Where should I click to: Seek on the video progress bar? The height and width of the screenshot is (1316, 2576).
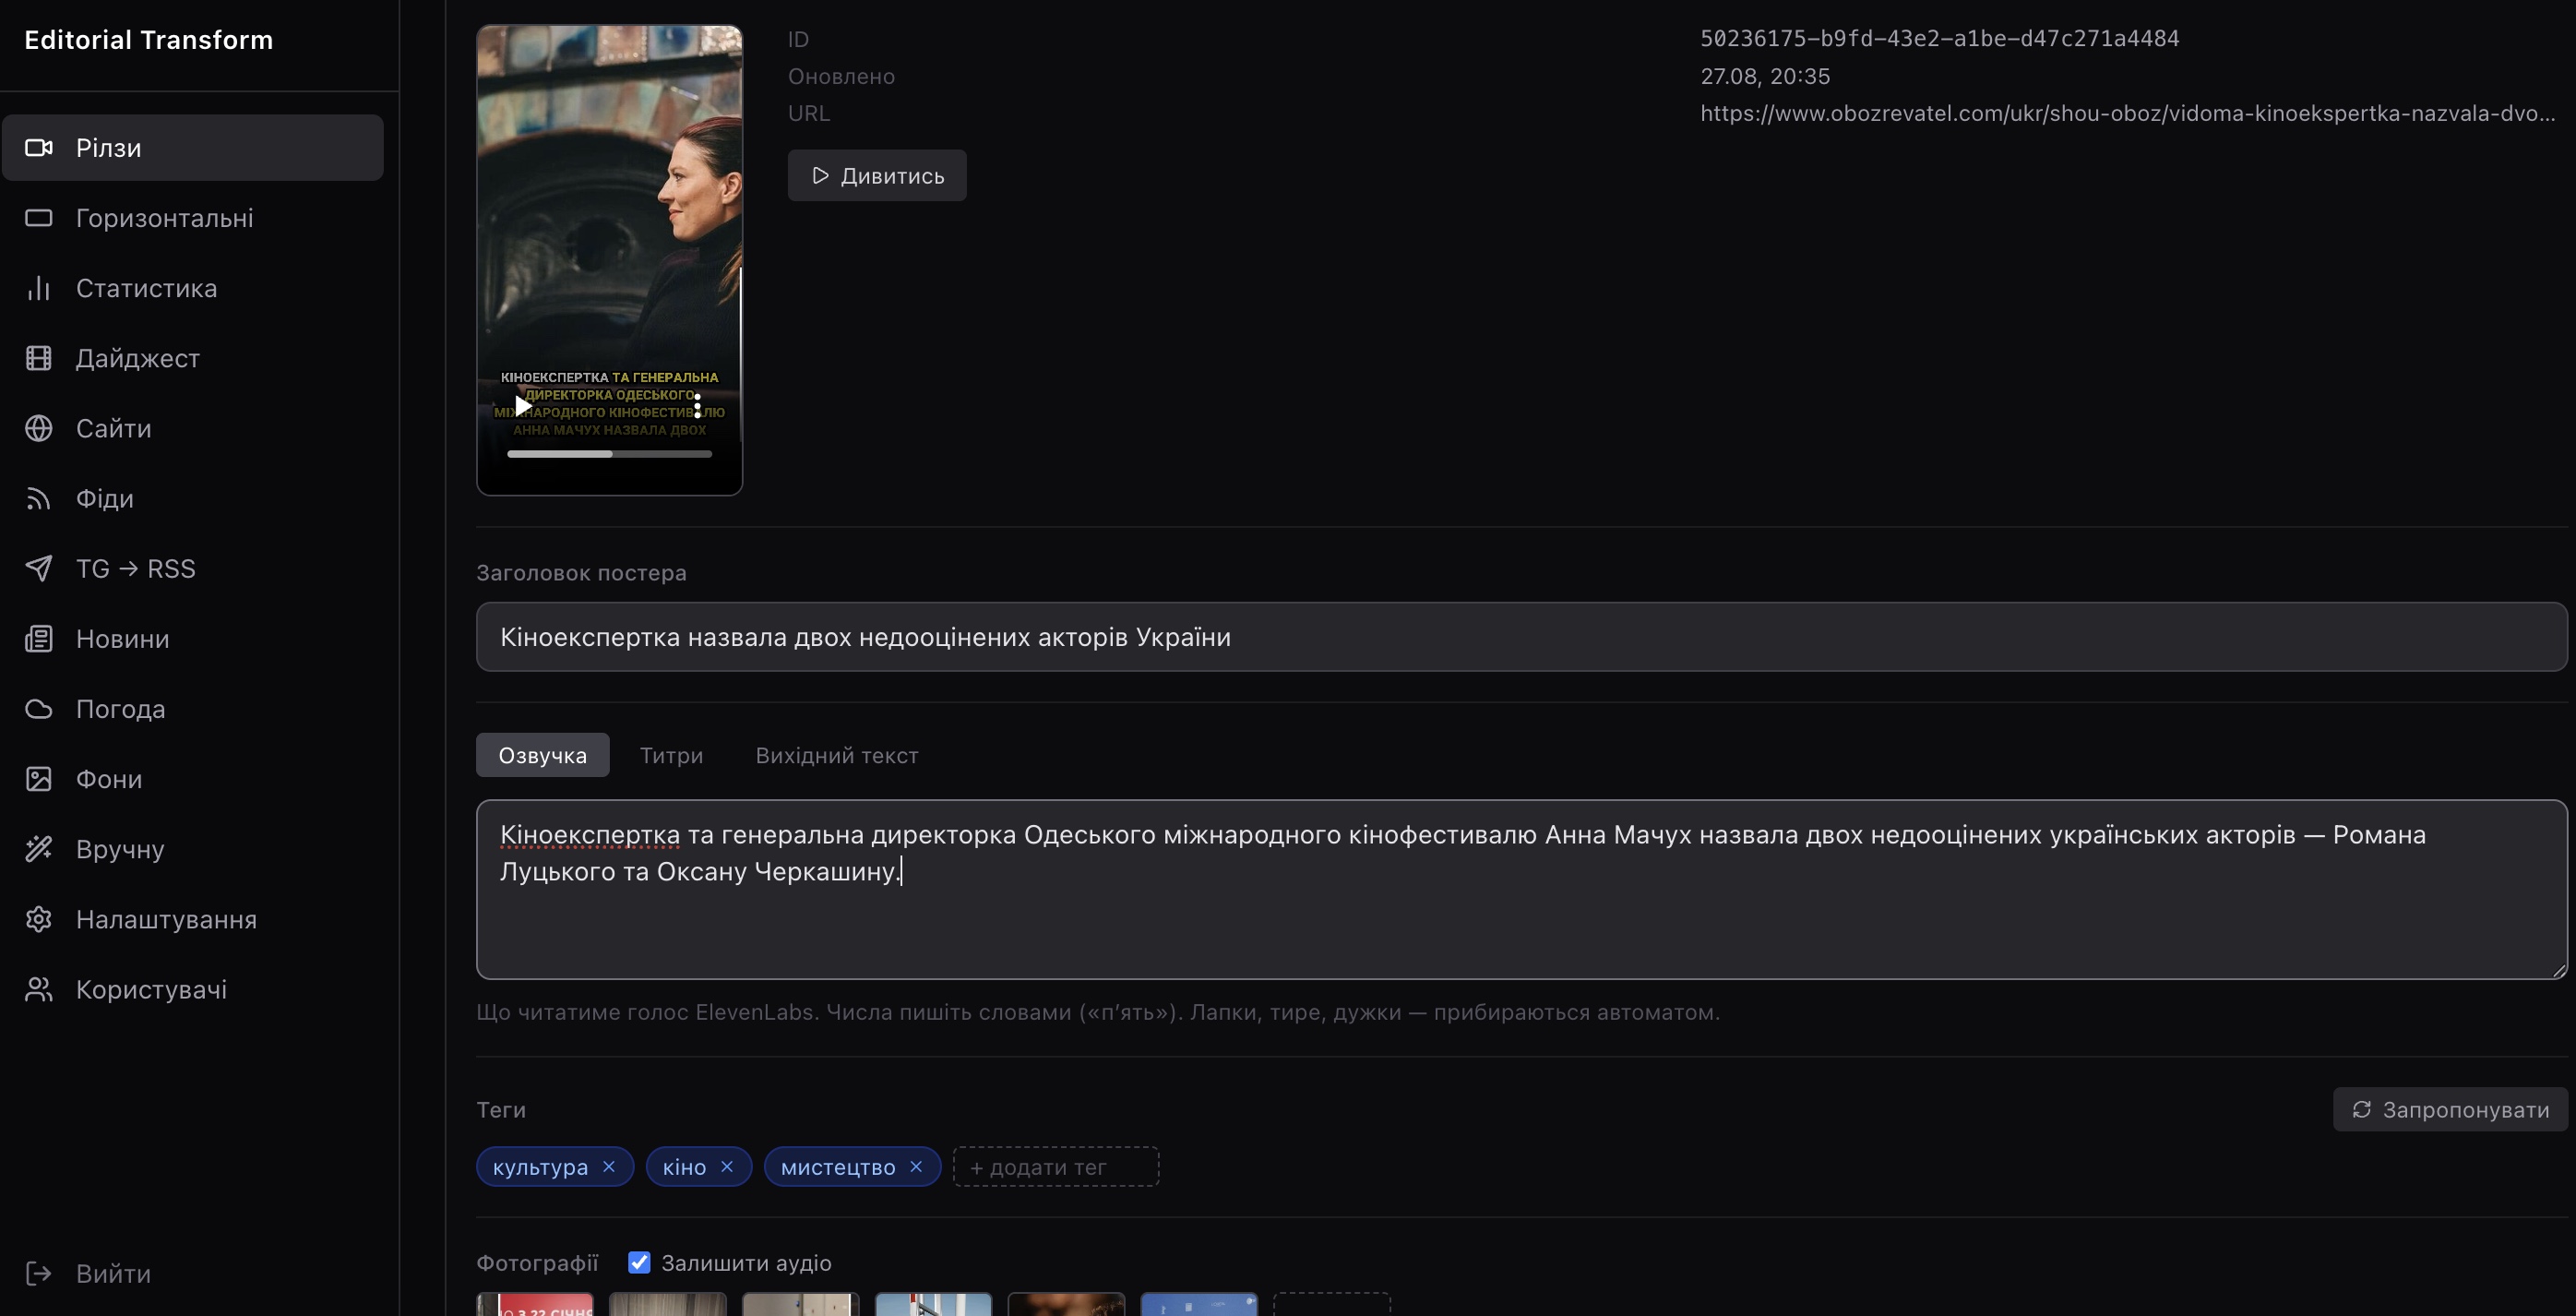(x=609, y=454)
